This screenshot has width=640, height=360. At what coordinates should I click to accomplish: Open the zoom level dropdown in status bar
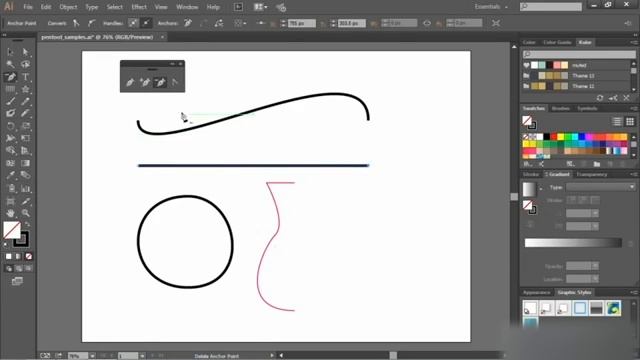[x=93, y=356]
